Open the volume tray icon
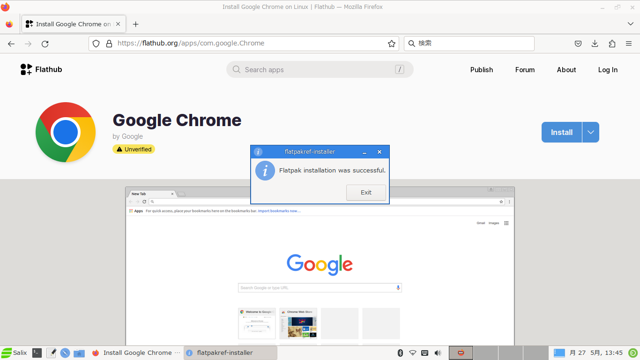640x360 pixels. click(438, 353)
